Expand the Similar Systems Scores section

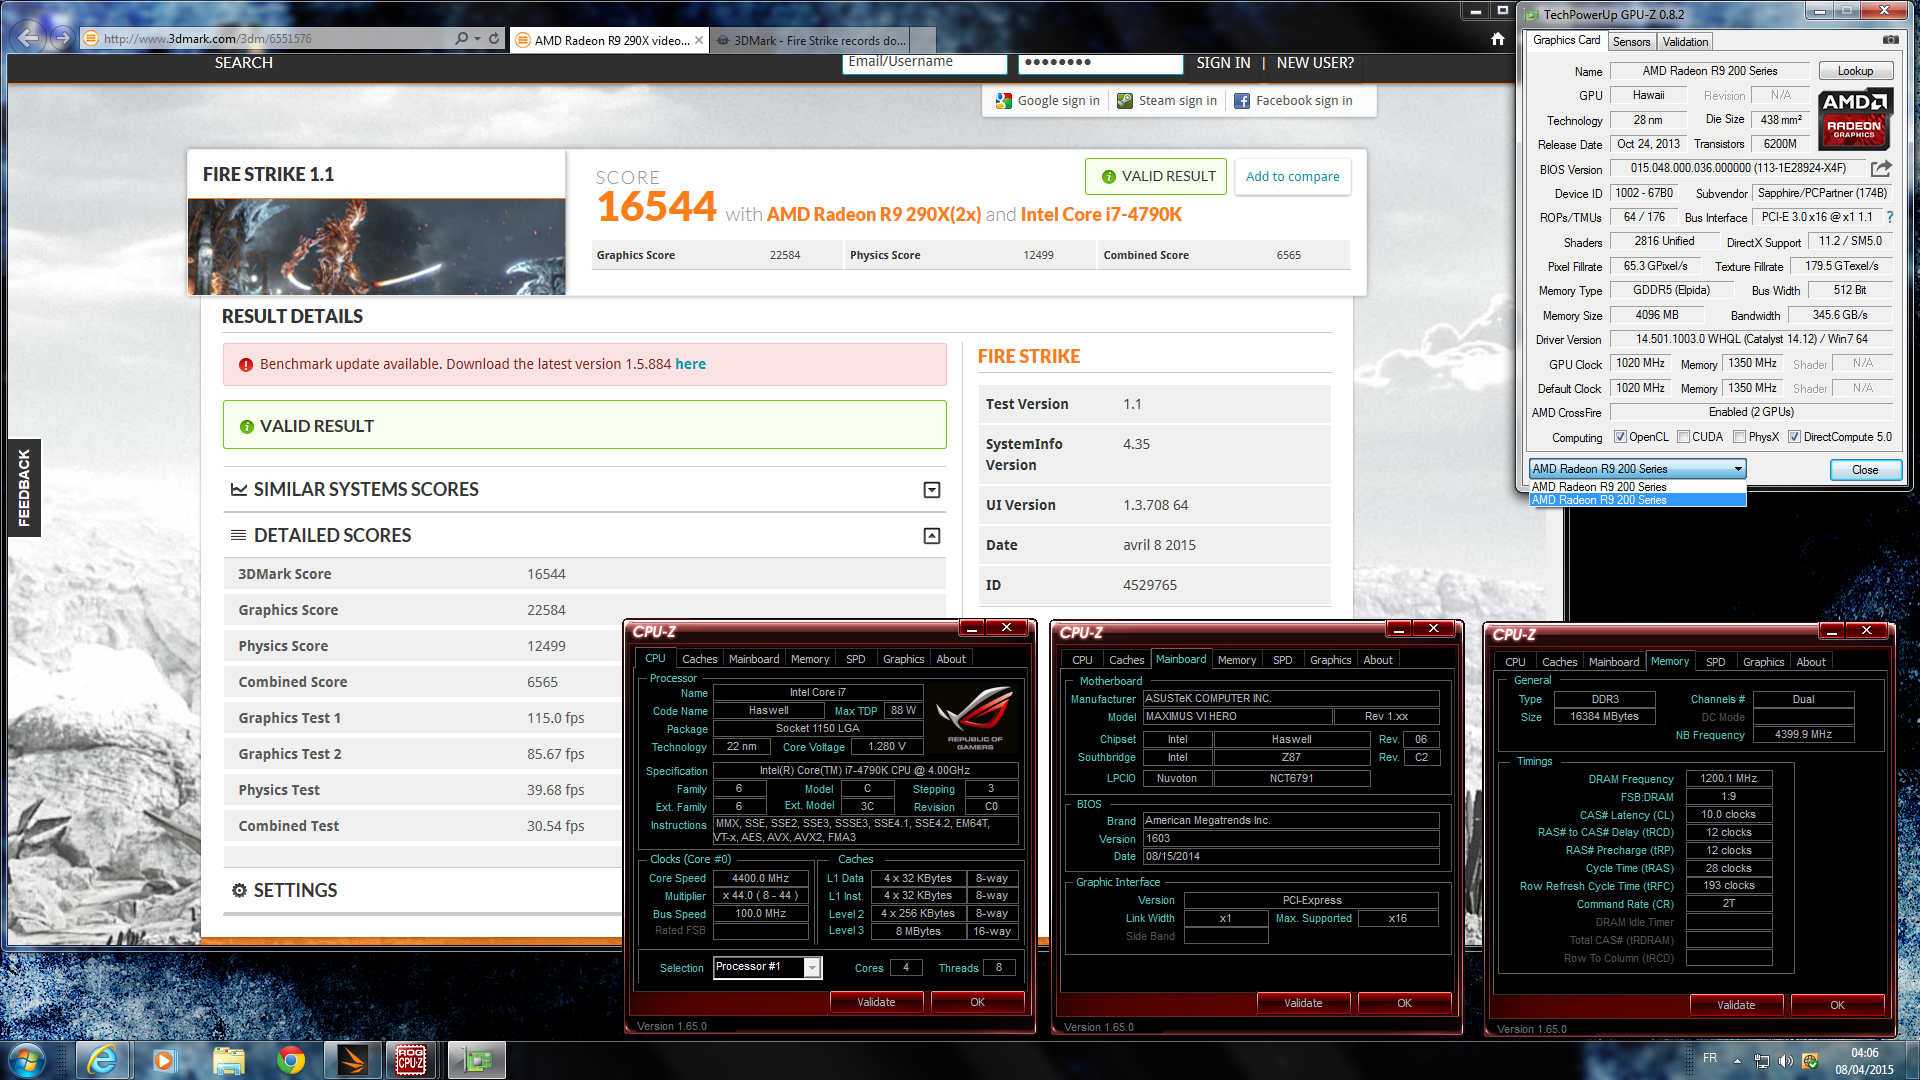point(932,490)
